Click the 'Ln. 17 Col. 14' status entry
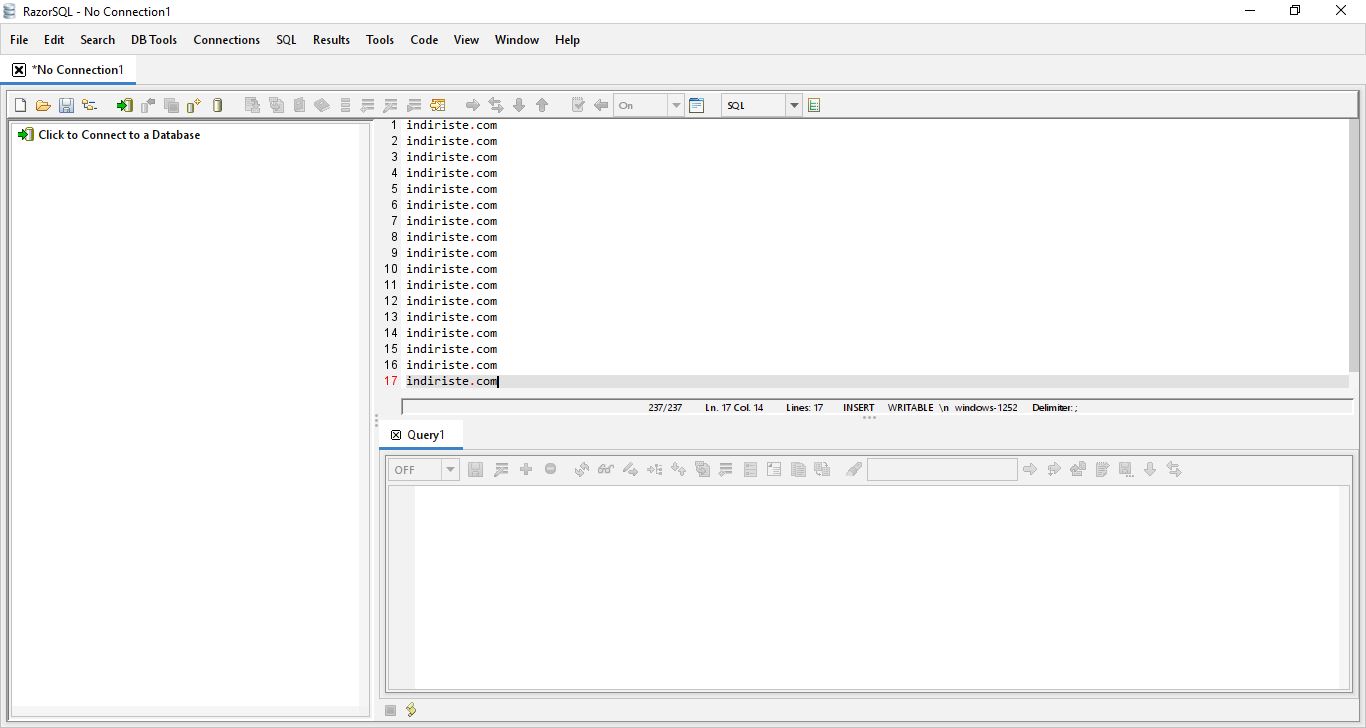Viewport: 1366px width, 728px height. pyautogui.click(x=734, y=408)
